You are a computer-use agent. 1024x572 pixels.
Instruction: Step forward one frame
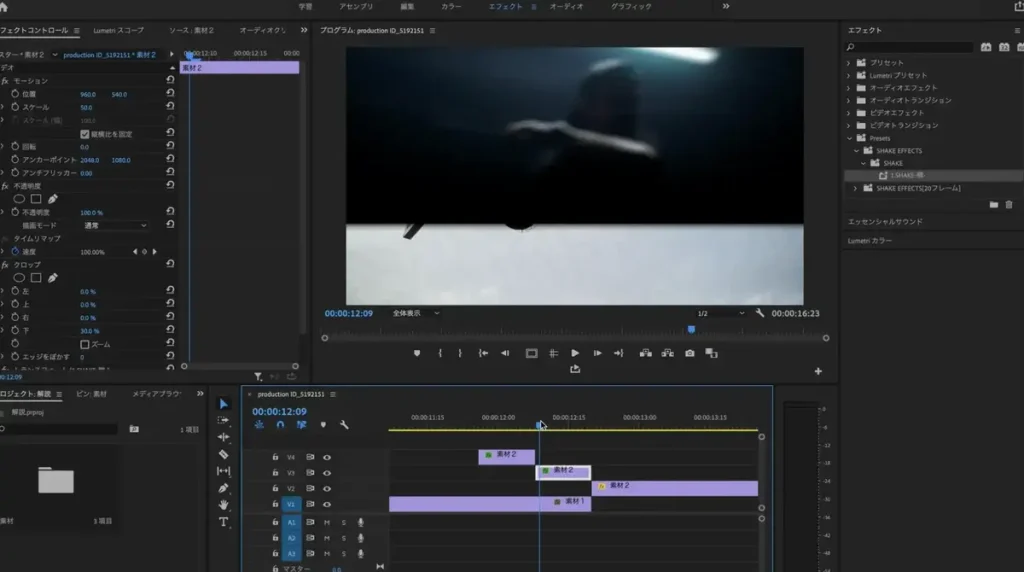597,353
